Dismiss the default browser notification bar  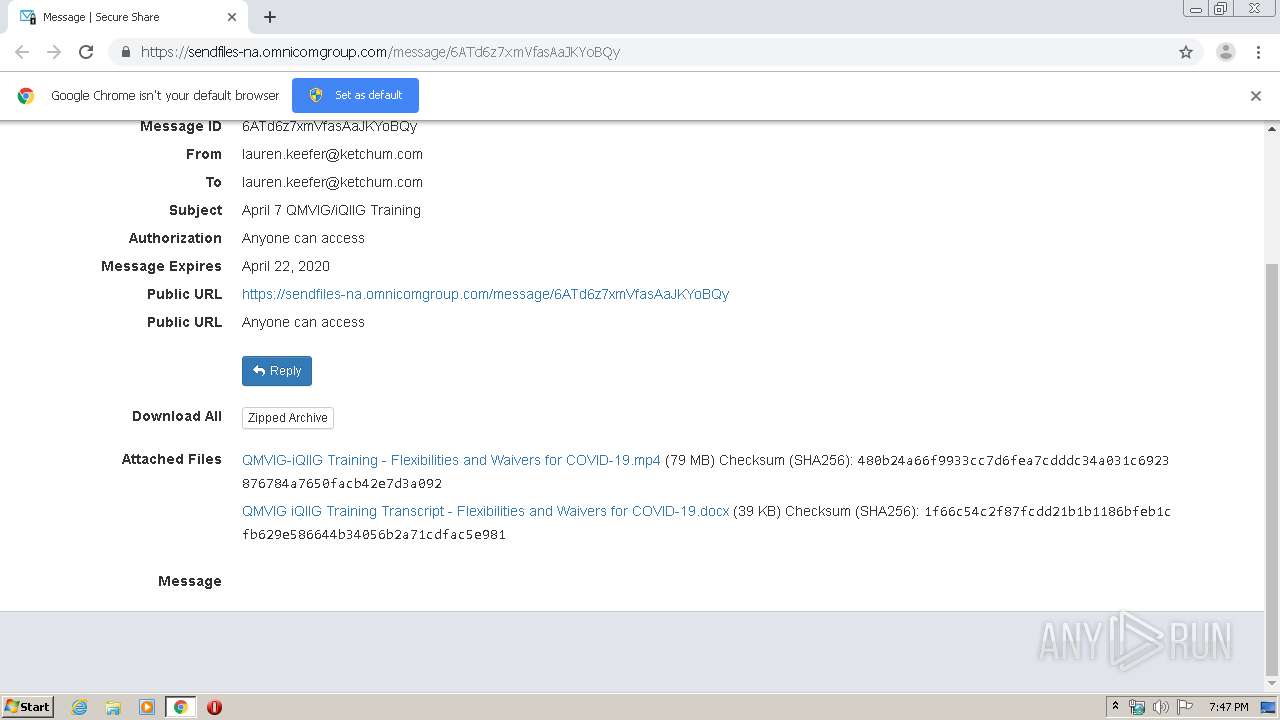click(1256, 96)
